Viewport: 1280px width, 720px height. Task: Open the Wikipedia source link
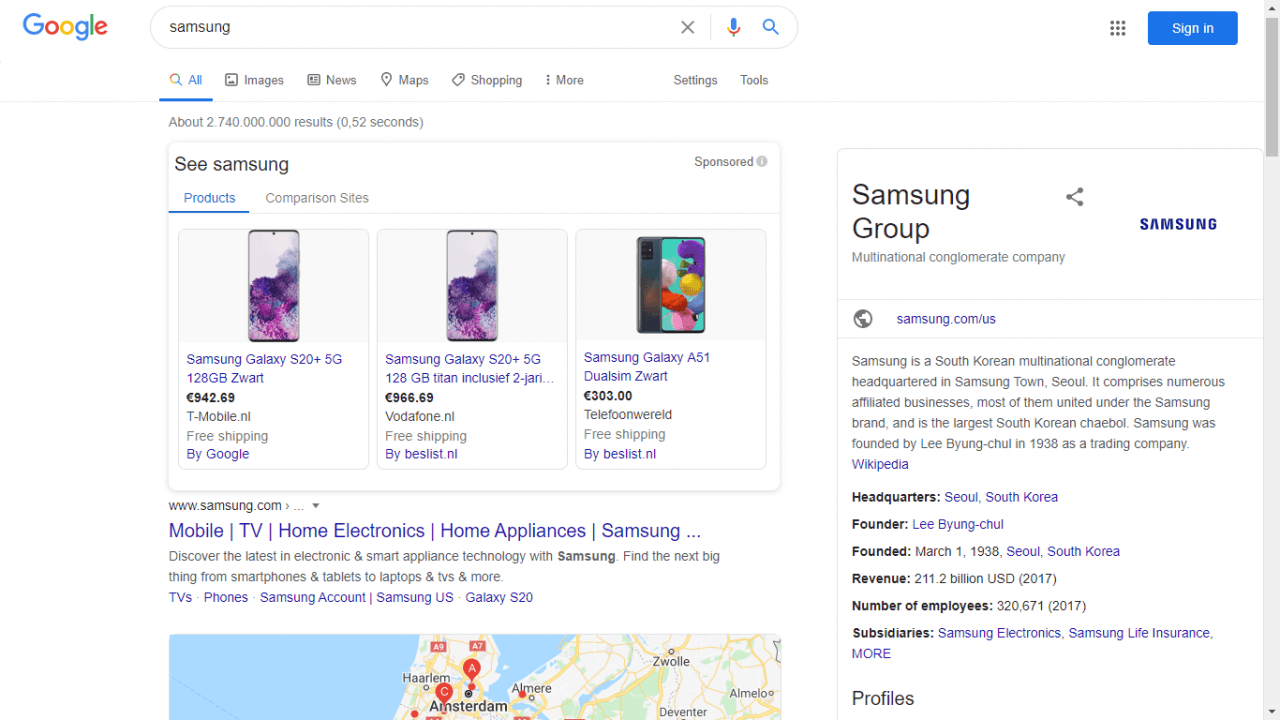pos(880,464)
